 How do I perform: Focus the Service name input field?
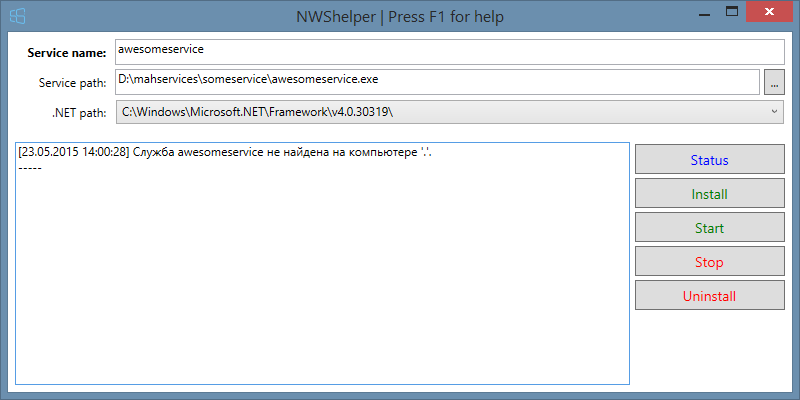[x=449, y=52]
